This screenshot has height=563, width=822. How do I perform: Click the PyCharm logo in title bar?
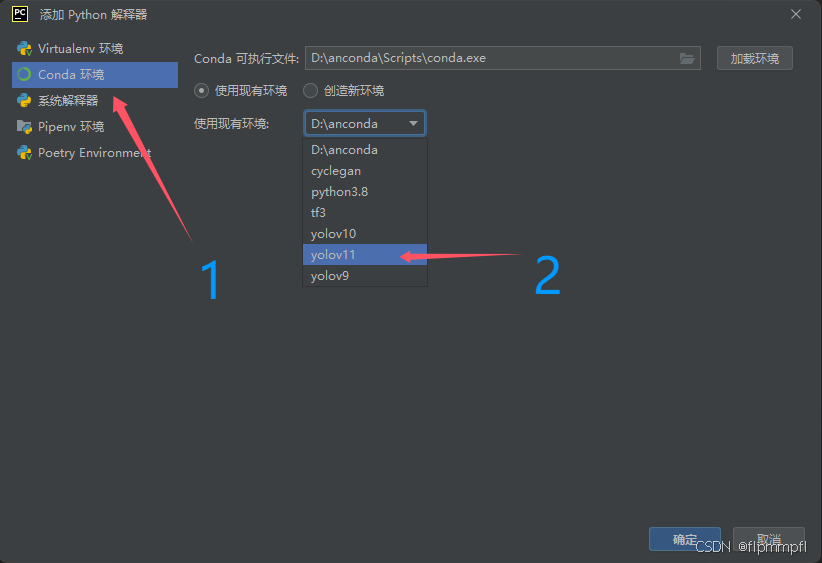[20, 14]
